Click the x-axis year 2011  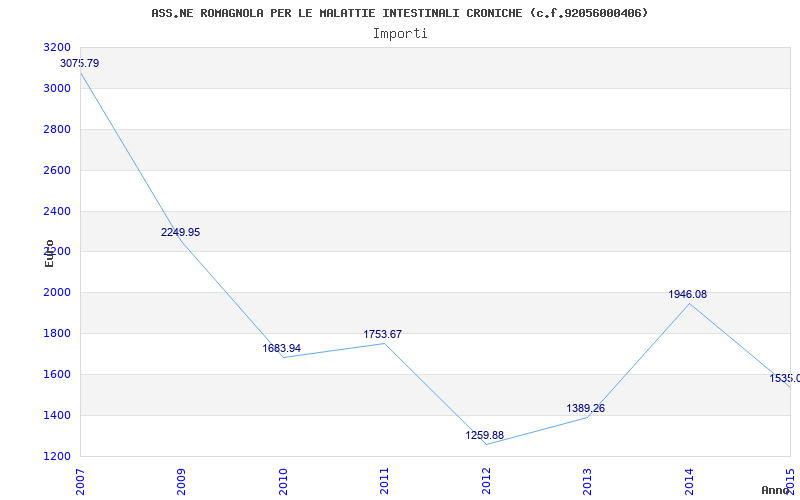[384, 481]
